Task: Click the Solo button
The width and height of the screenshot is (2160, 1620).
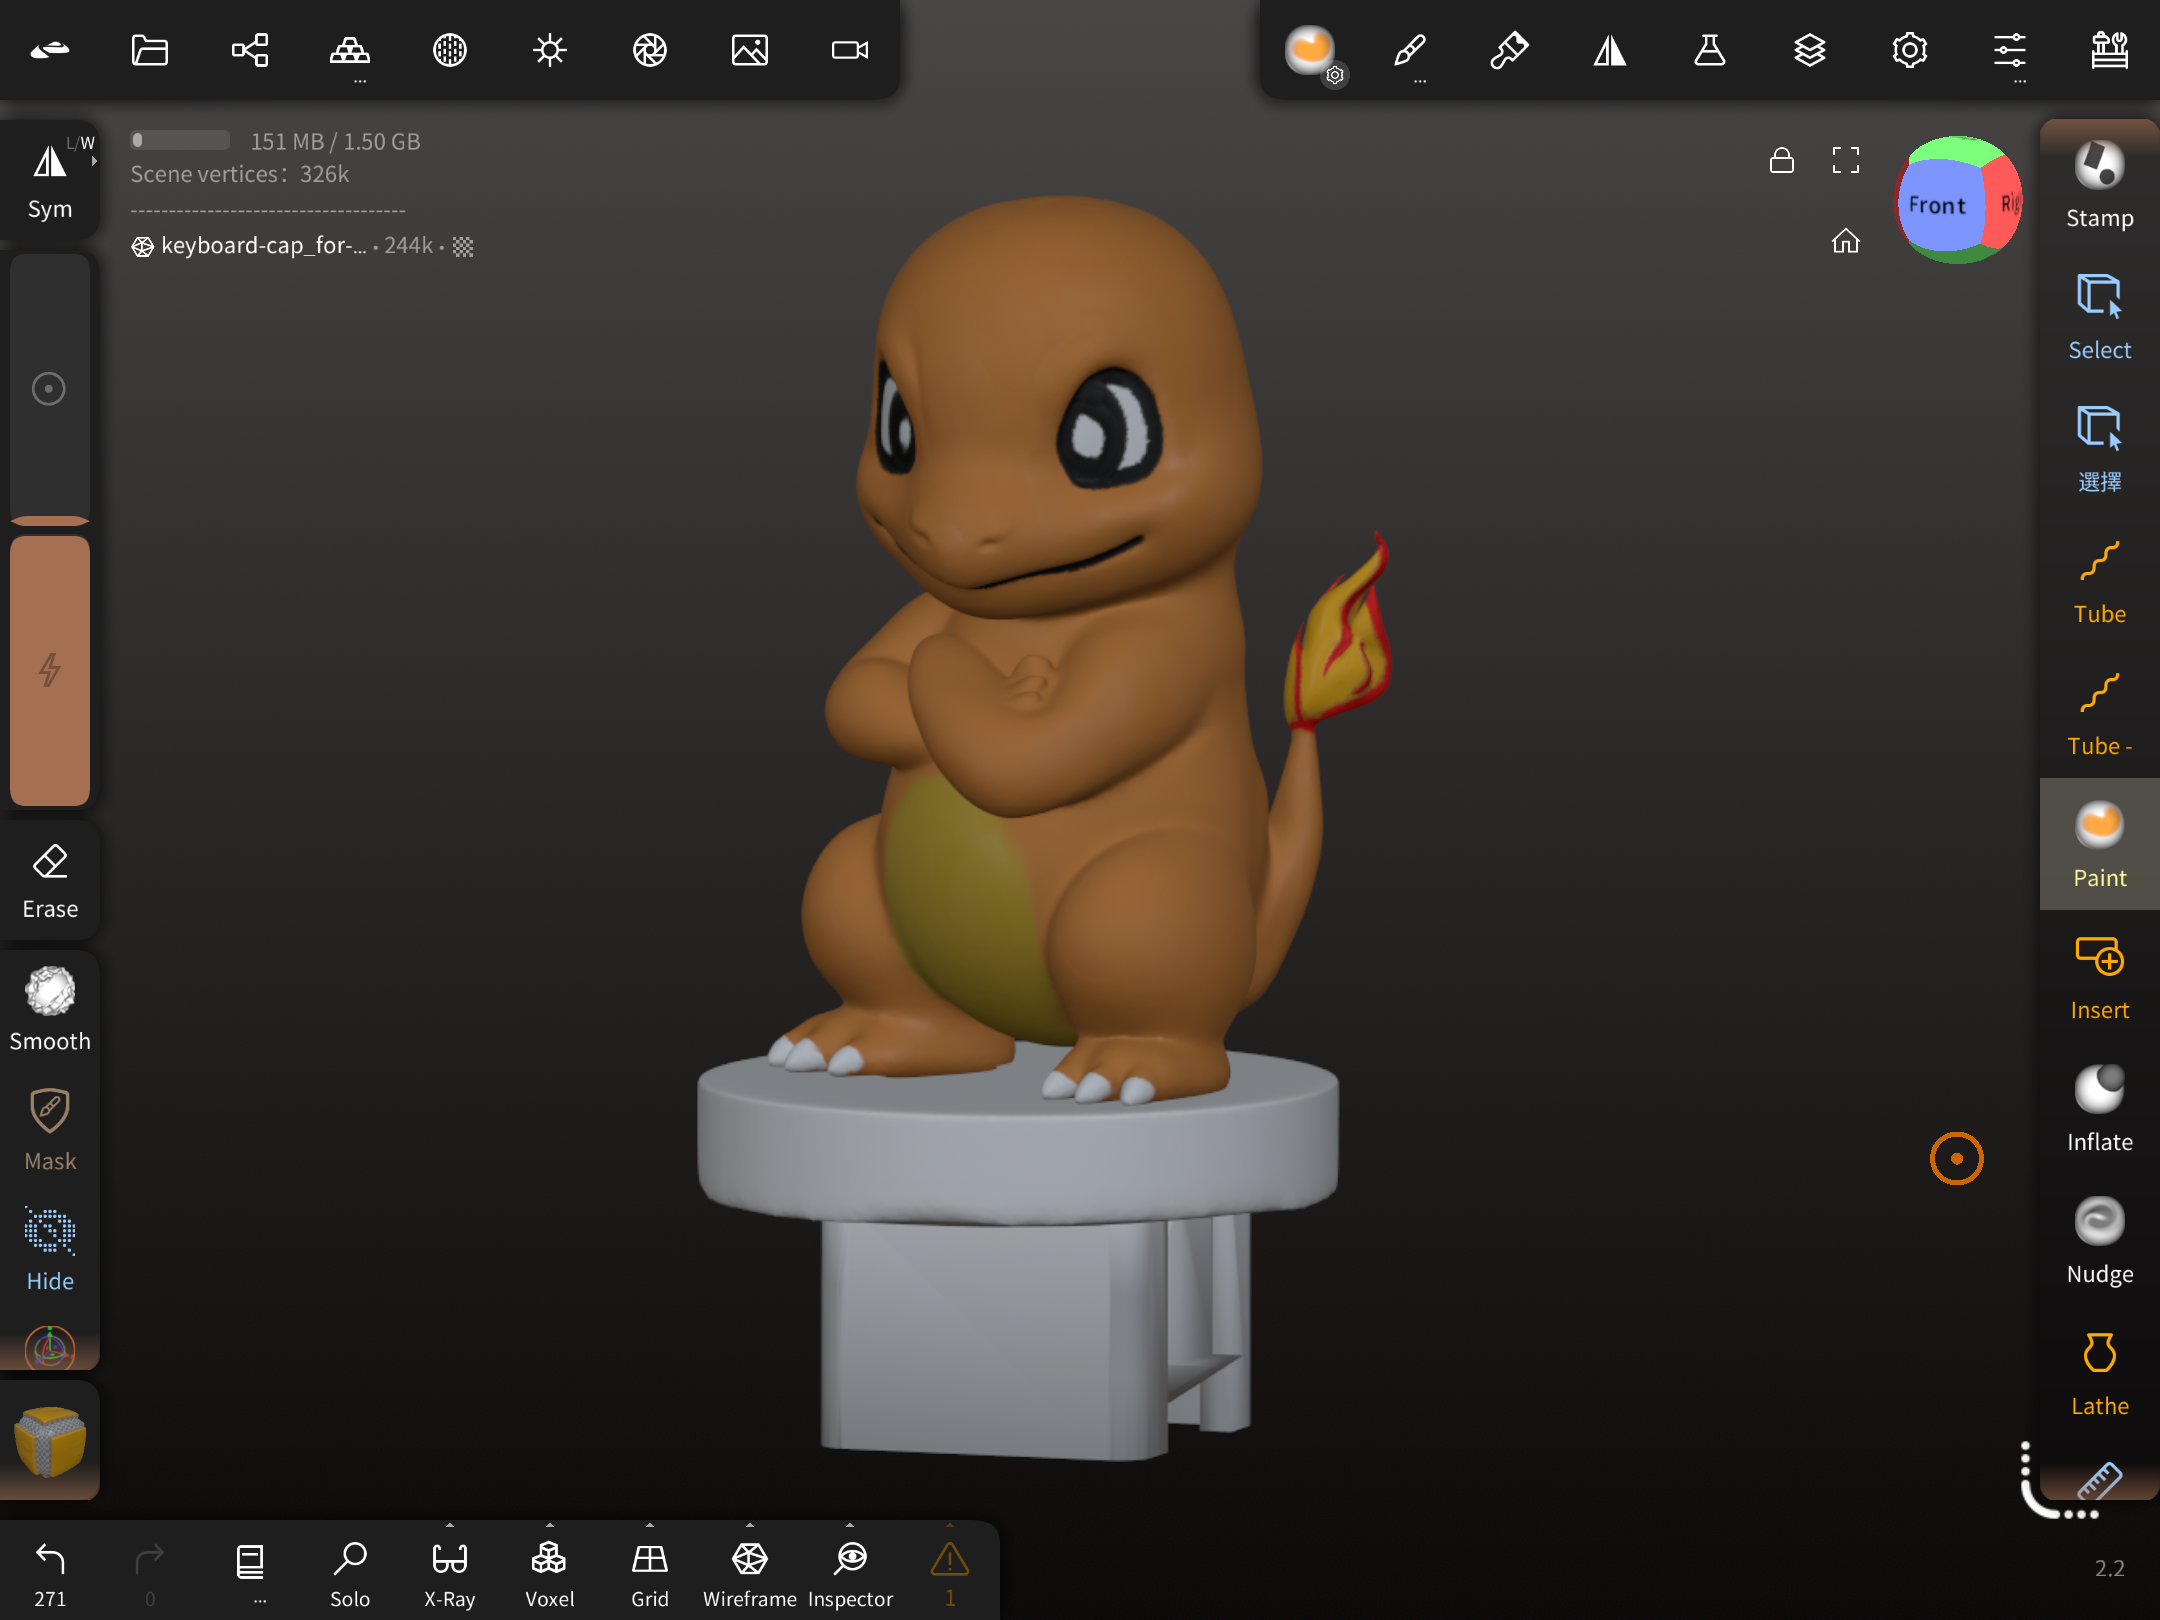Action: pos(349,1572)
